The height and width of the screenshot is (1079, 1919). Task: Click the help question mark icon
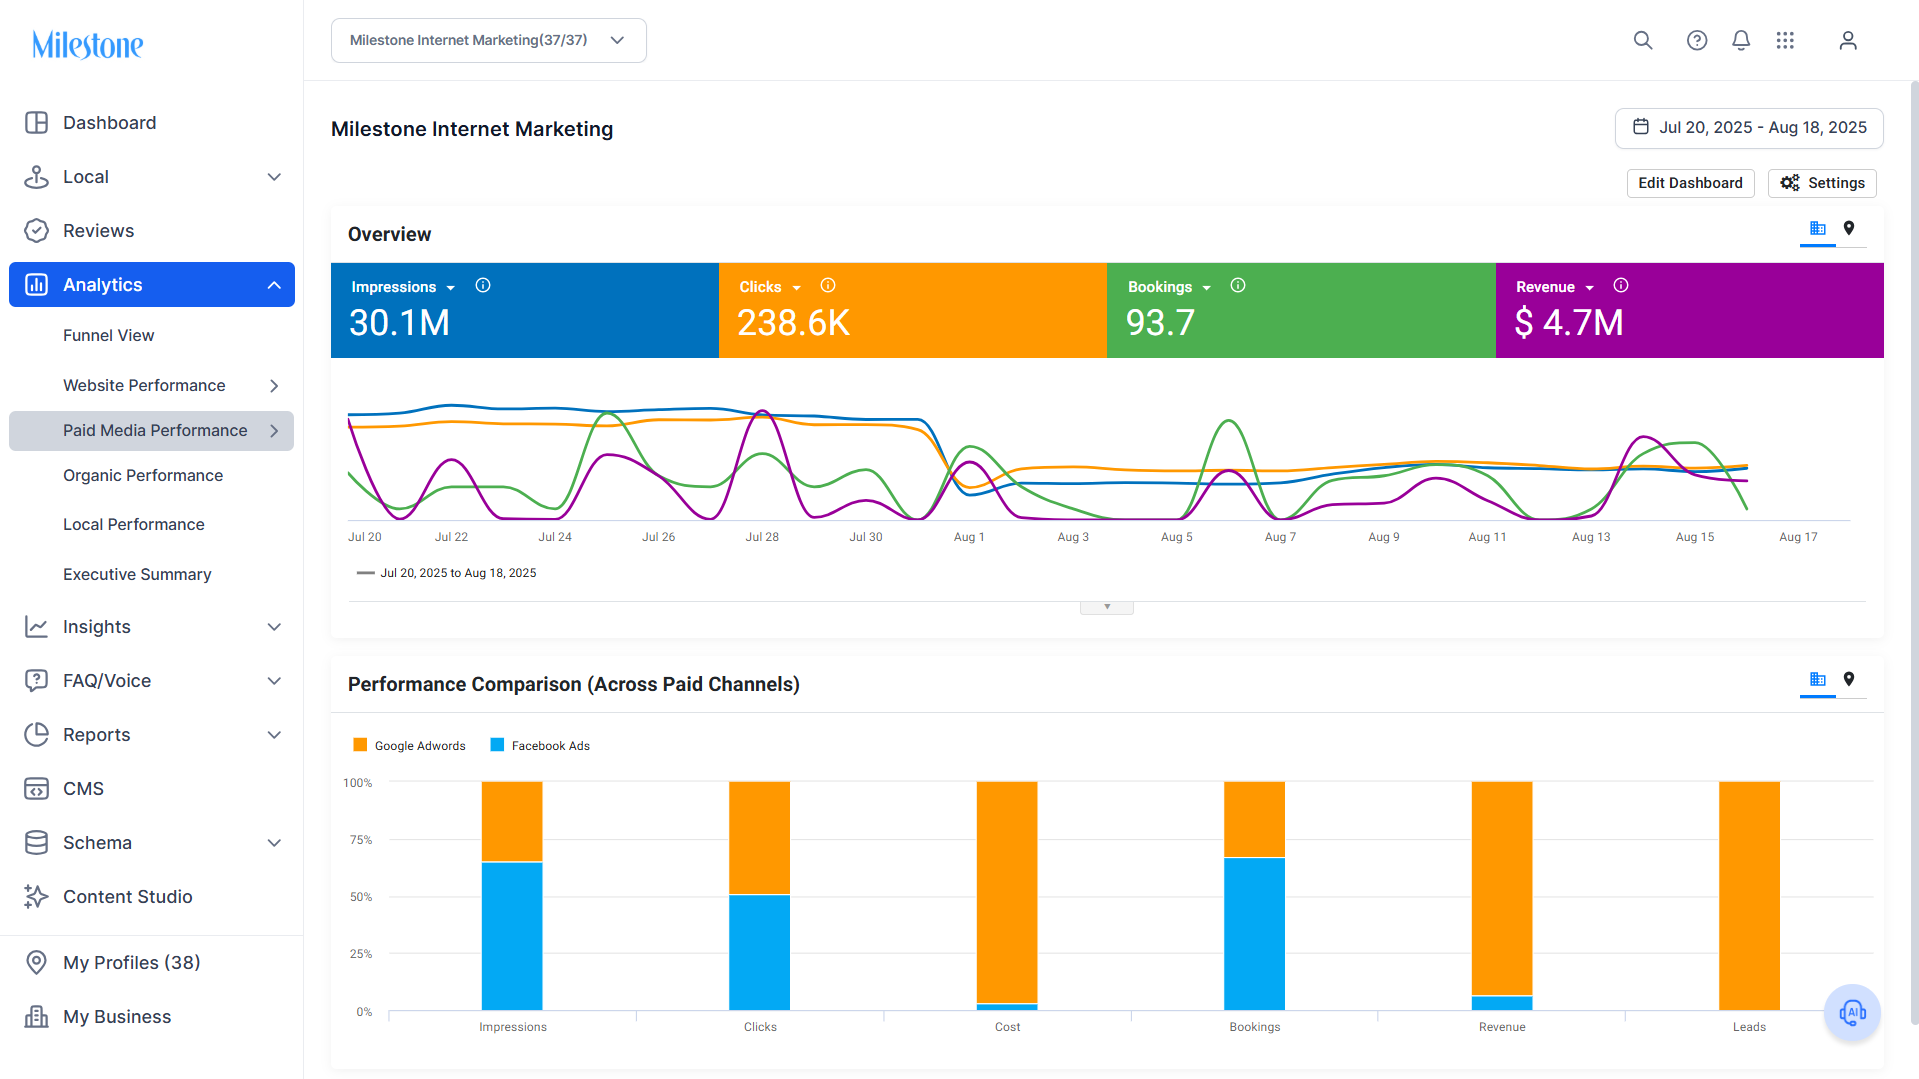(x=1696, y=40)
